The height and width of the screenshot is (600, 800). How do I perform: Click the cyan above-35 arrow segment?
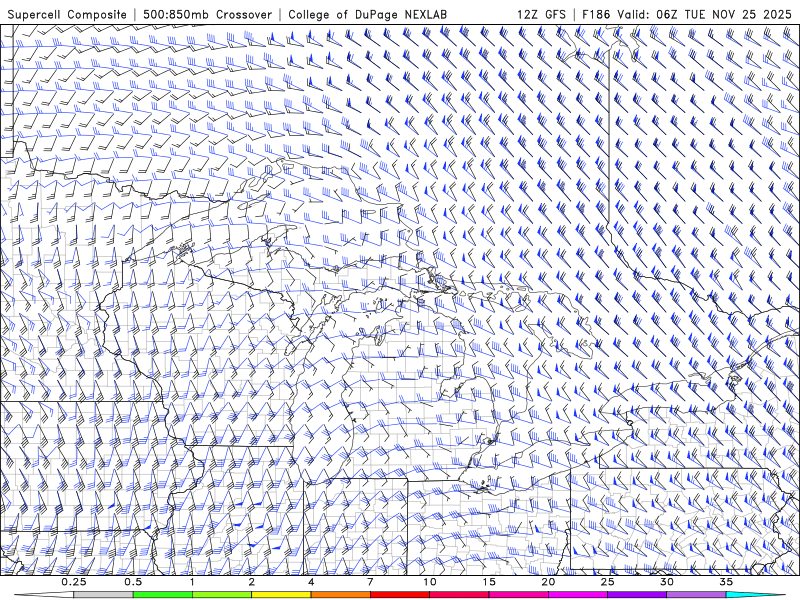756,595
